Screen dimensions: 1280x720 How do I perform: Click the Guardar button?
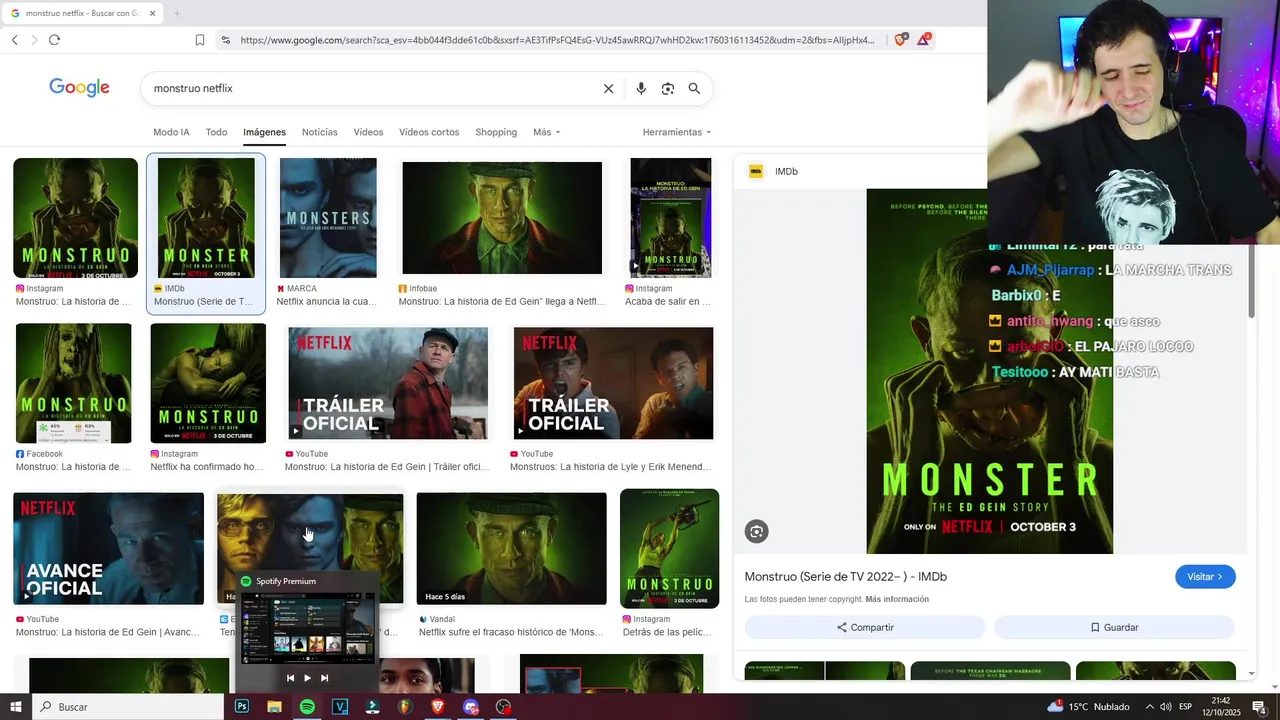1114,627
